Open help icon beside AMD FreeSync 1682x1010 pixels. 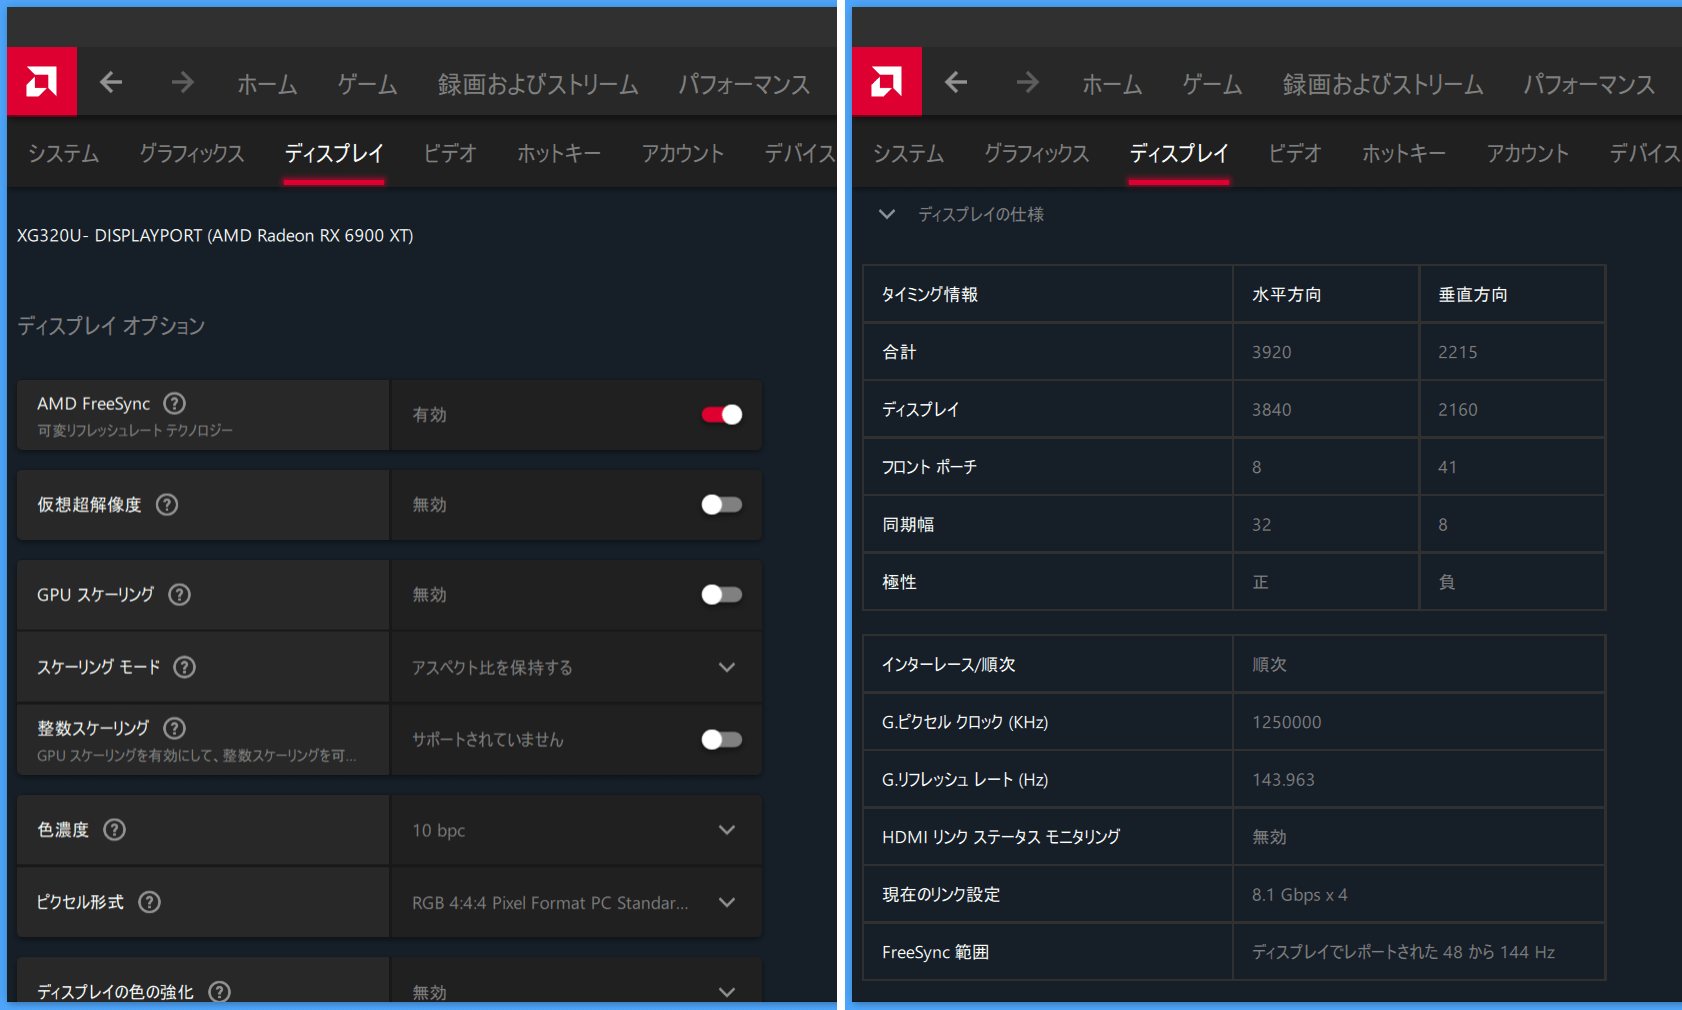point(175,403)
